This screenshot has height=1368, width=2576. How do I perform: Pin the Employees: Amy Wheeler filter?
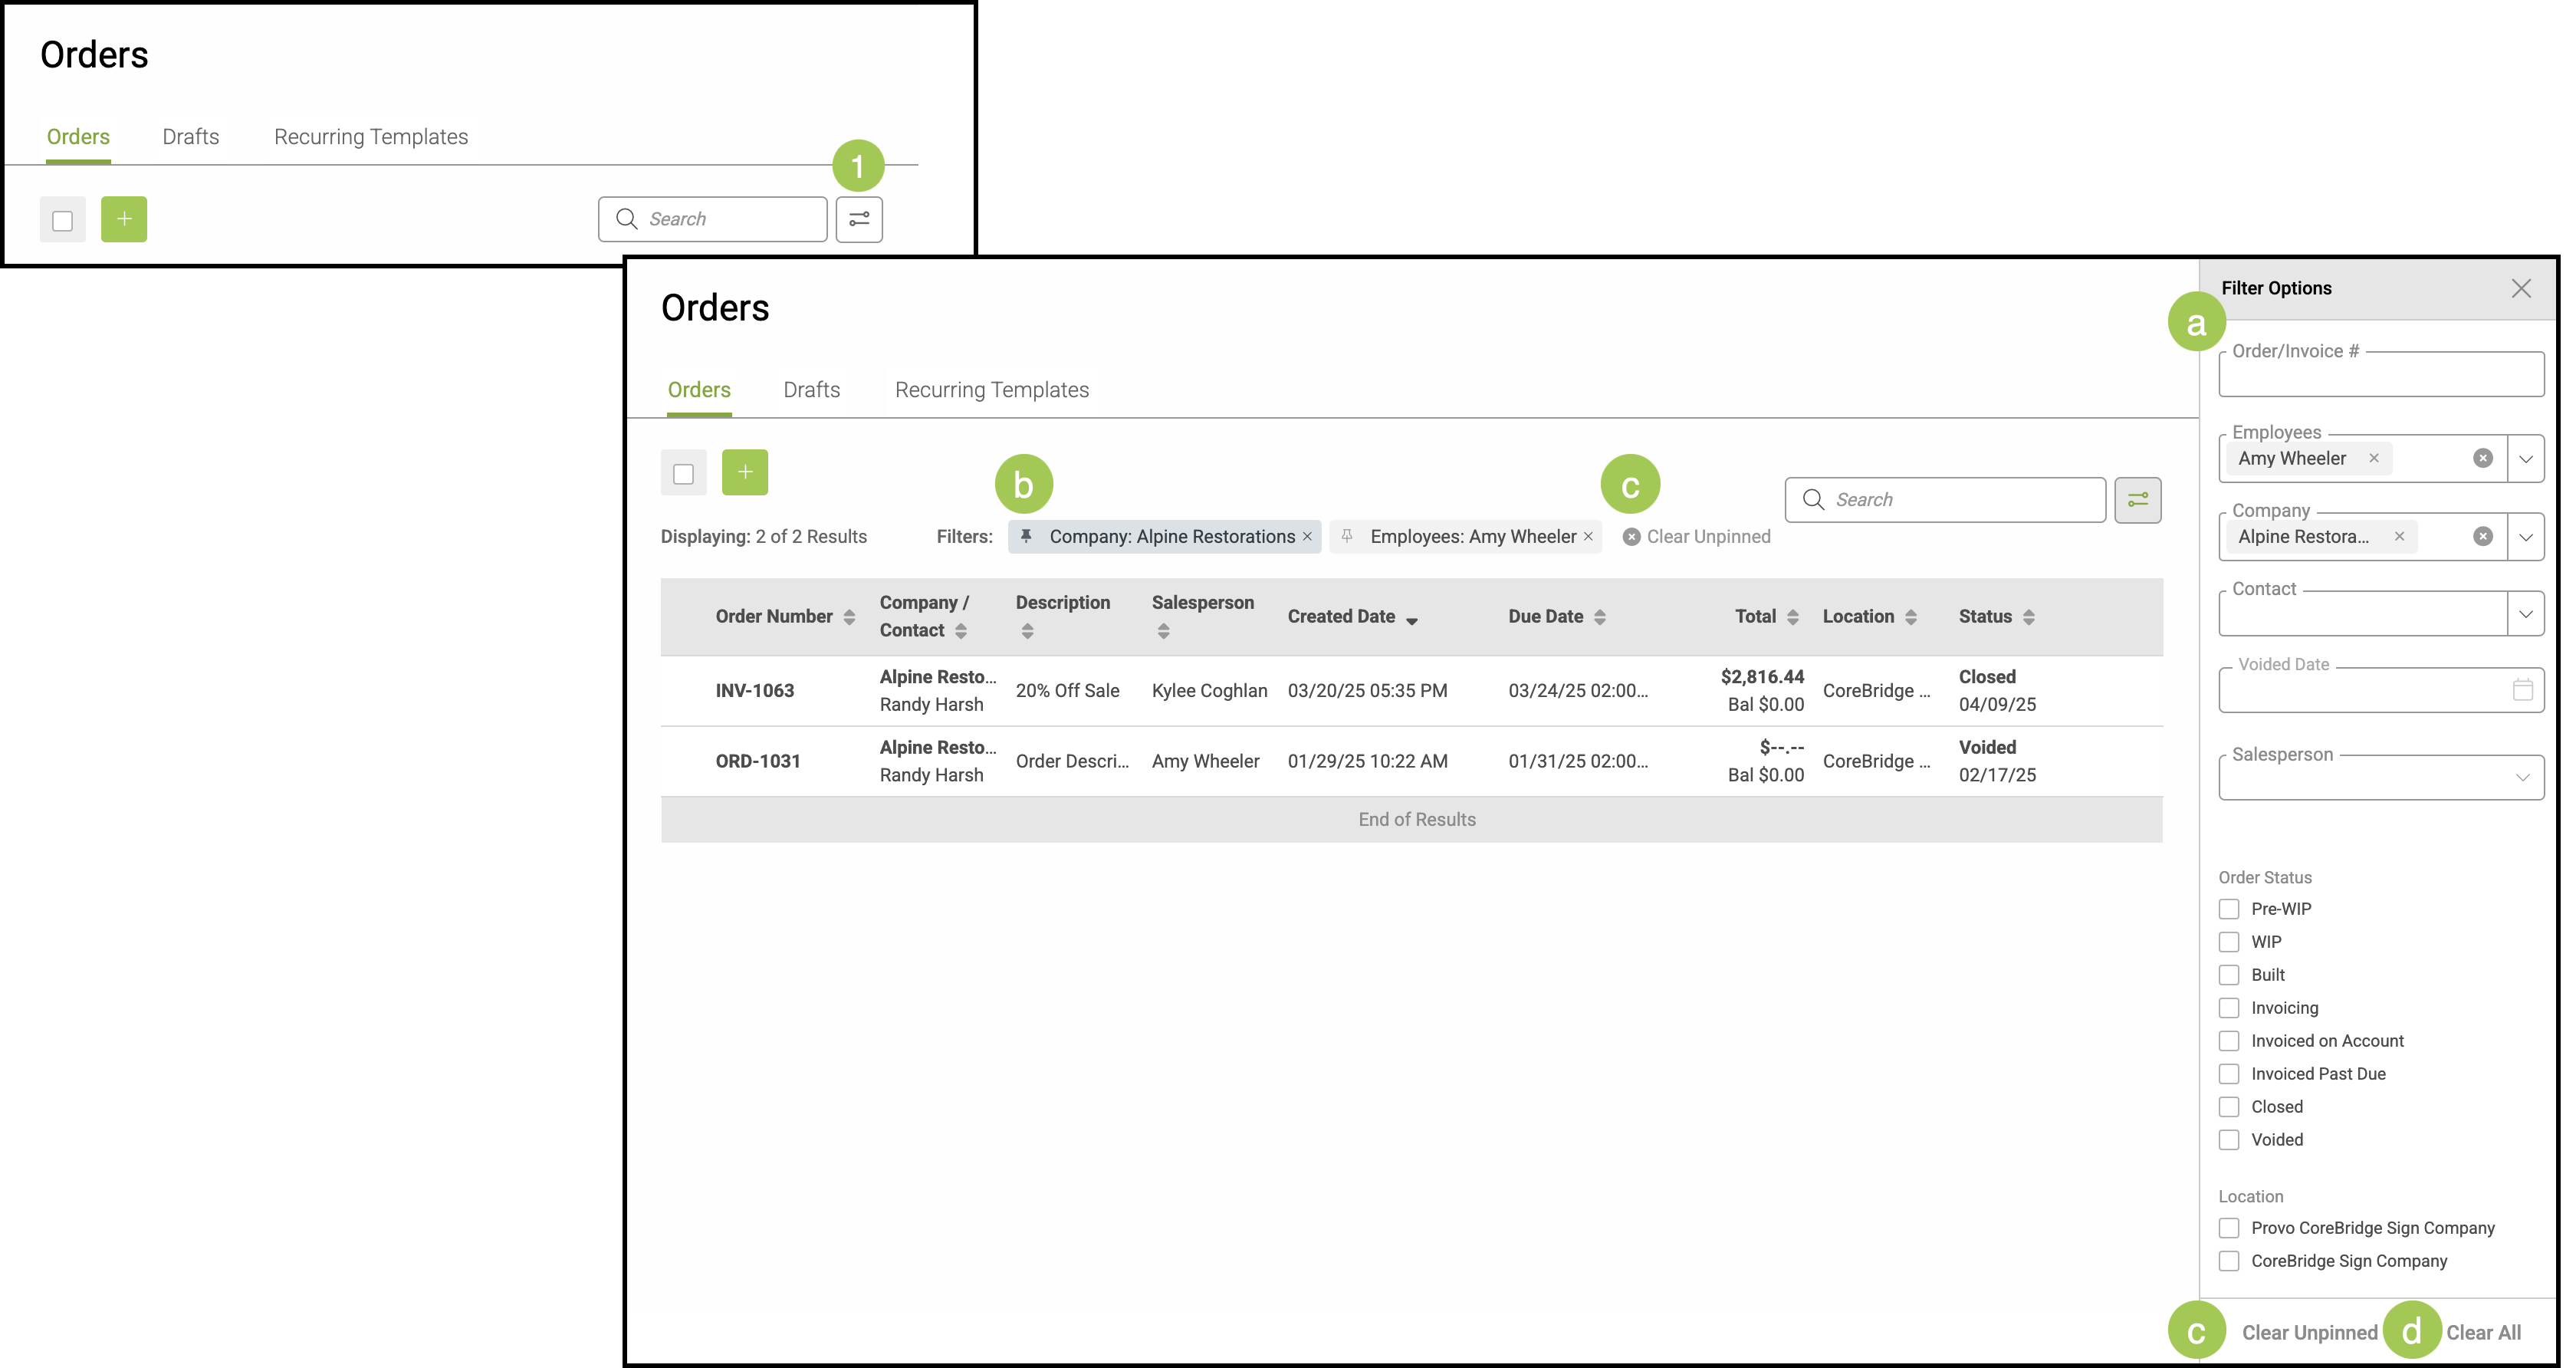click(x=1347, y=536)
